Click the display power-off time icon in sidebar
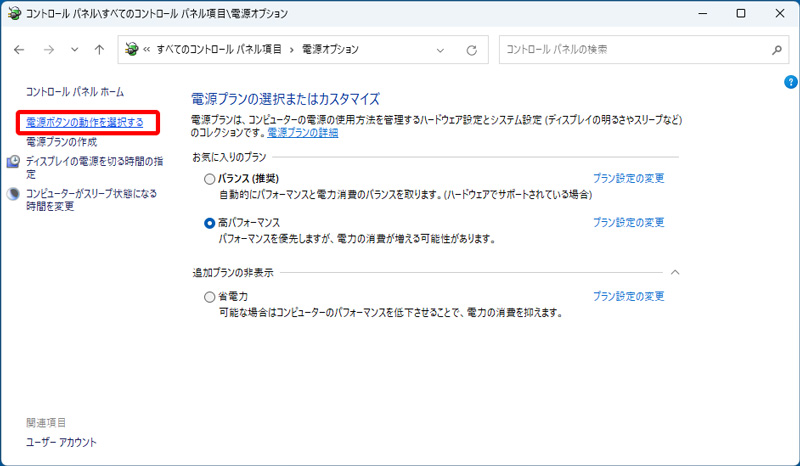The height and width of the screenshot is (466, 800). pyautogui.click(x=14, y=161)
